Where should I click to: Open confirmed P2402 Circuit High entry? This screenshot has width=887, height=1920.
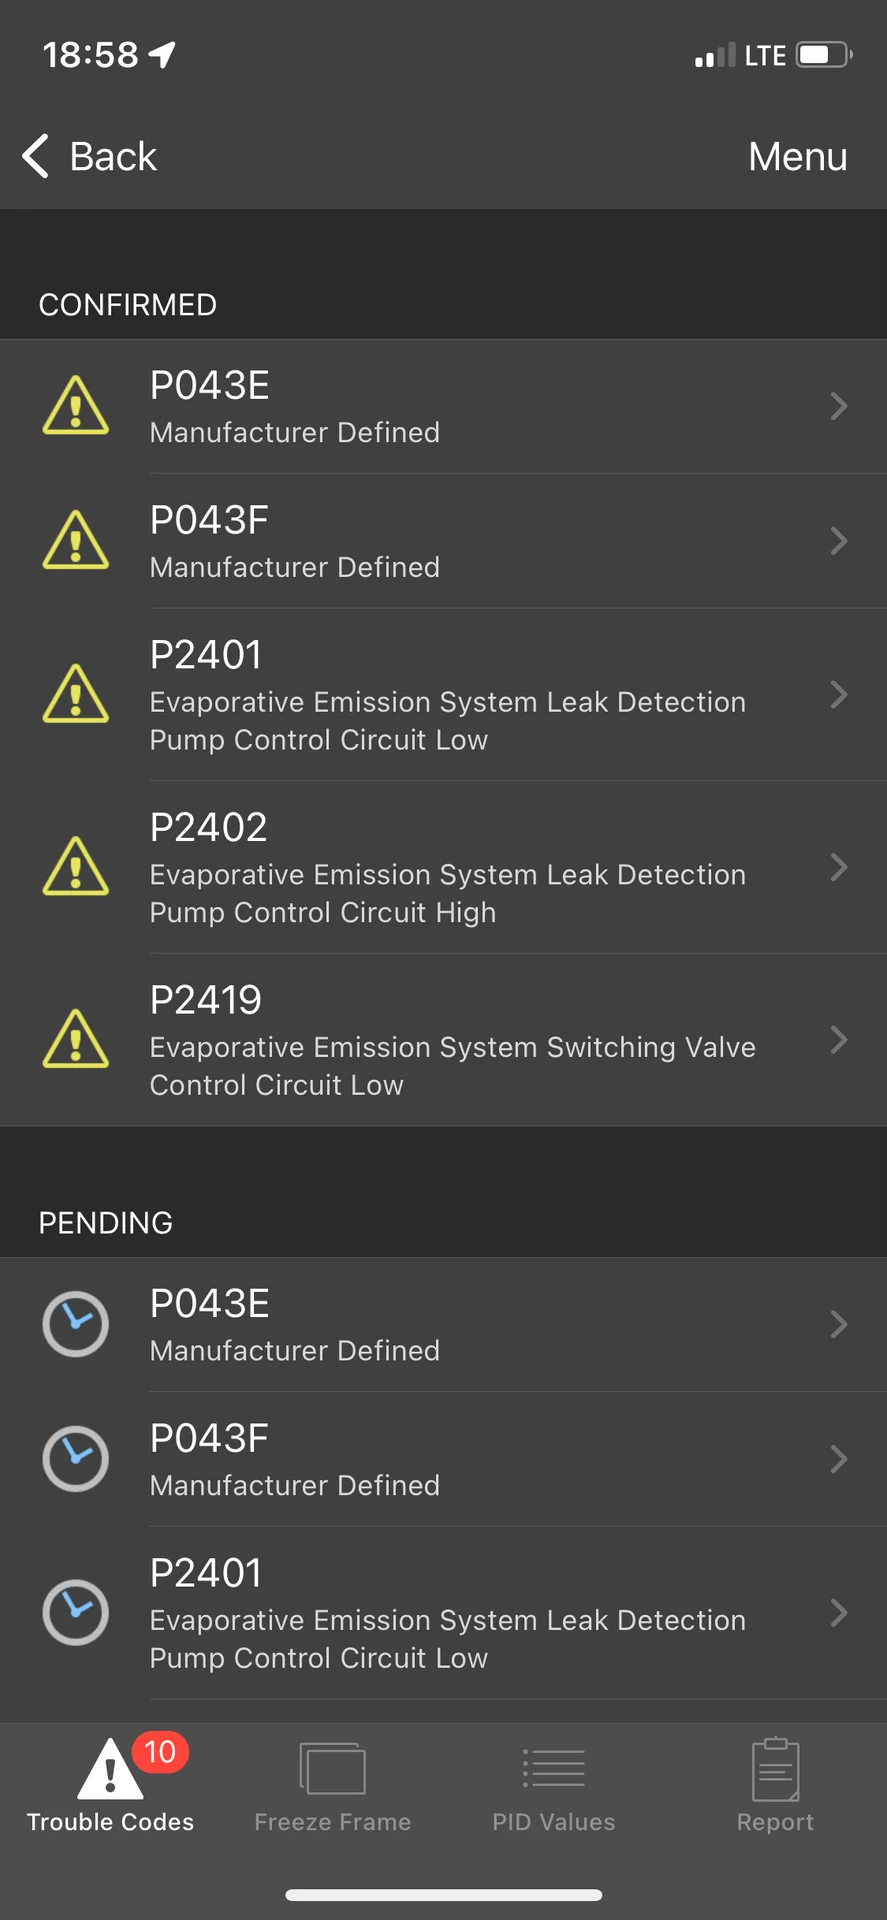click(447, 868)
